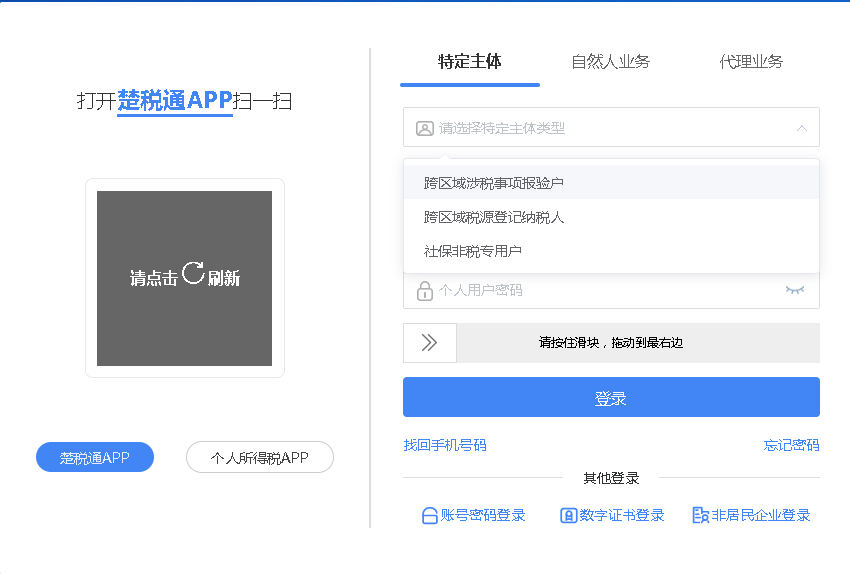Click the user icon in subject type field
This screenshot has width=850, height=574.
pos(424,128)
